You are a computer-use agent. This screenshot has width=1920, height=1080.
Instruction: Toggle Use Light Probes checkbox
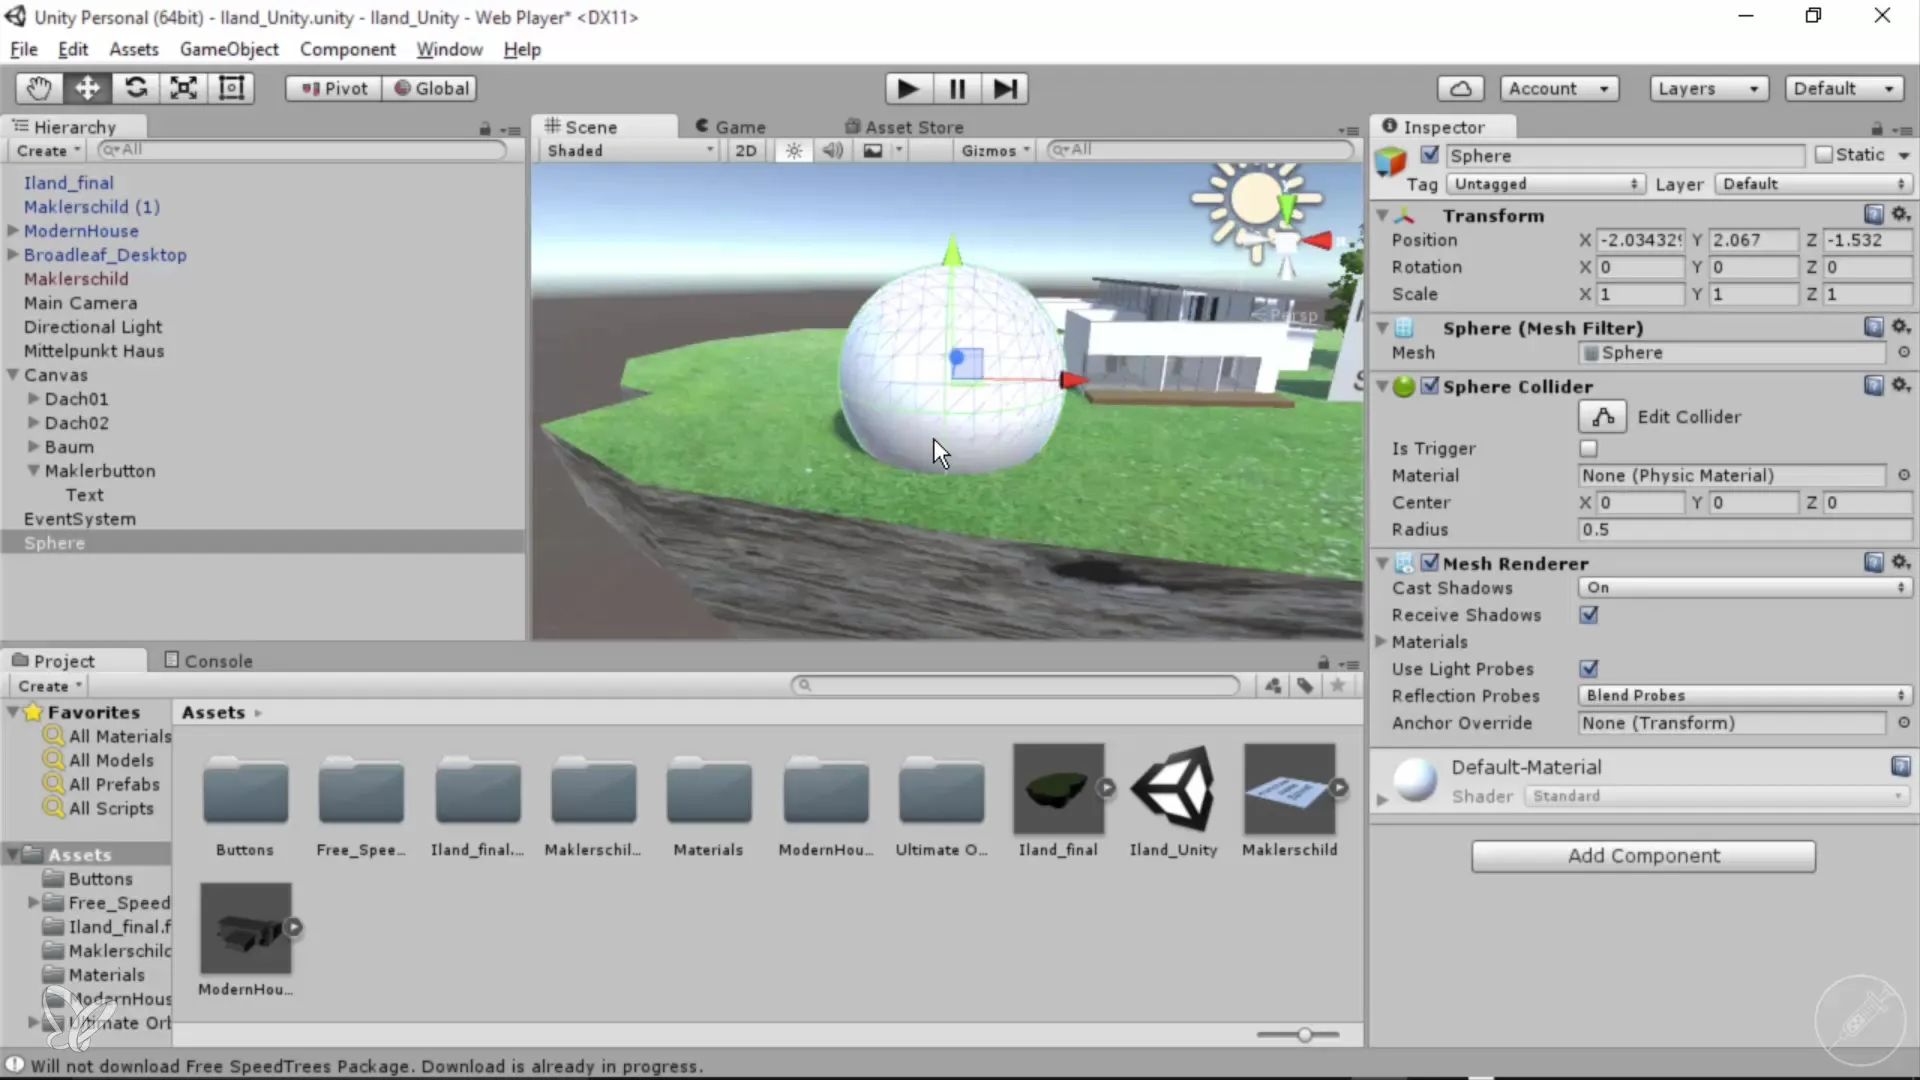(1588, 668)
